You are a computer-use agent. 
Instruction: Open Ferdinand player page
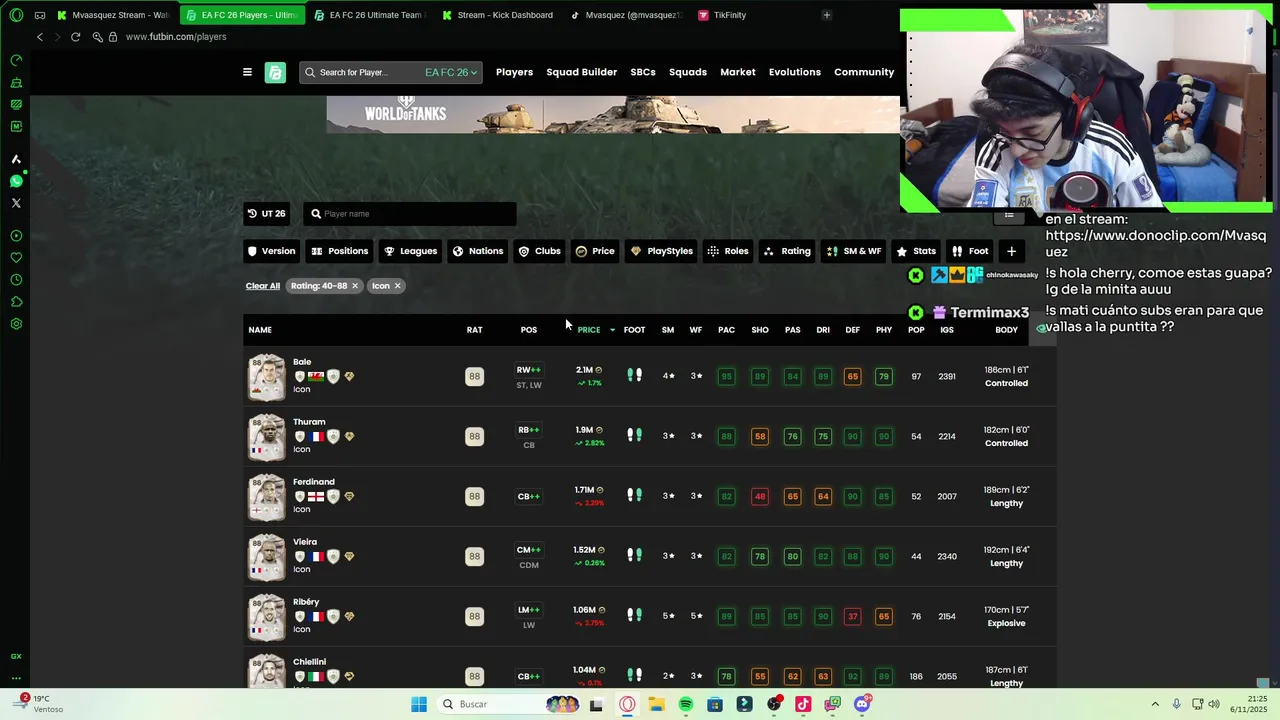[x=314, y=482]
